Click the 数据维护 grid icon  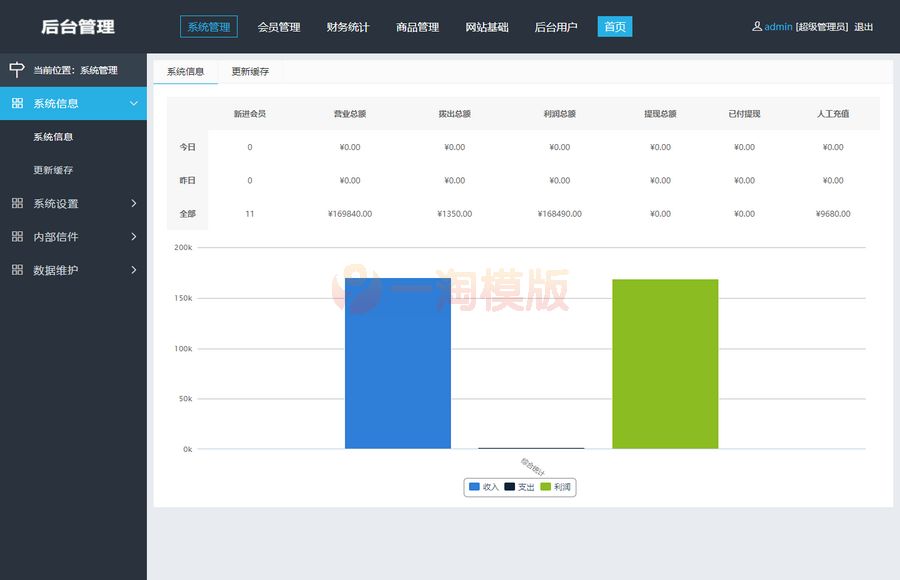tap(15, 269)
